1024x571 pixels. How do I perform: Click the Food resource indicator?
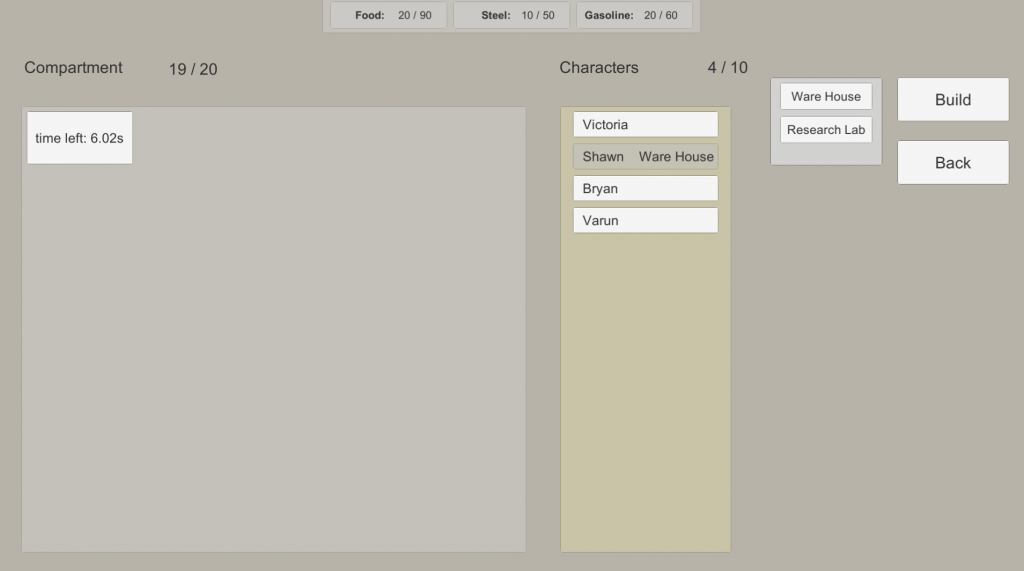389,15
